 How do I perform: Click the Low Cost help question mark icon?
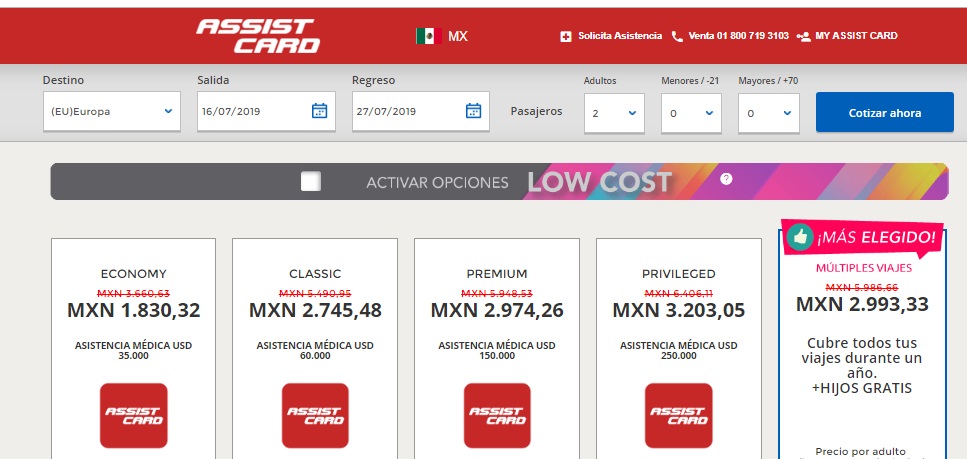726,179
